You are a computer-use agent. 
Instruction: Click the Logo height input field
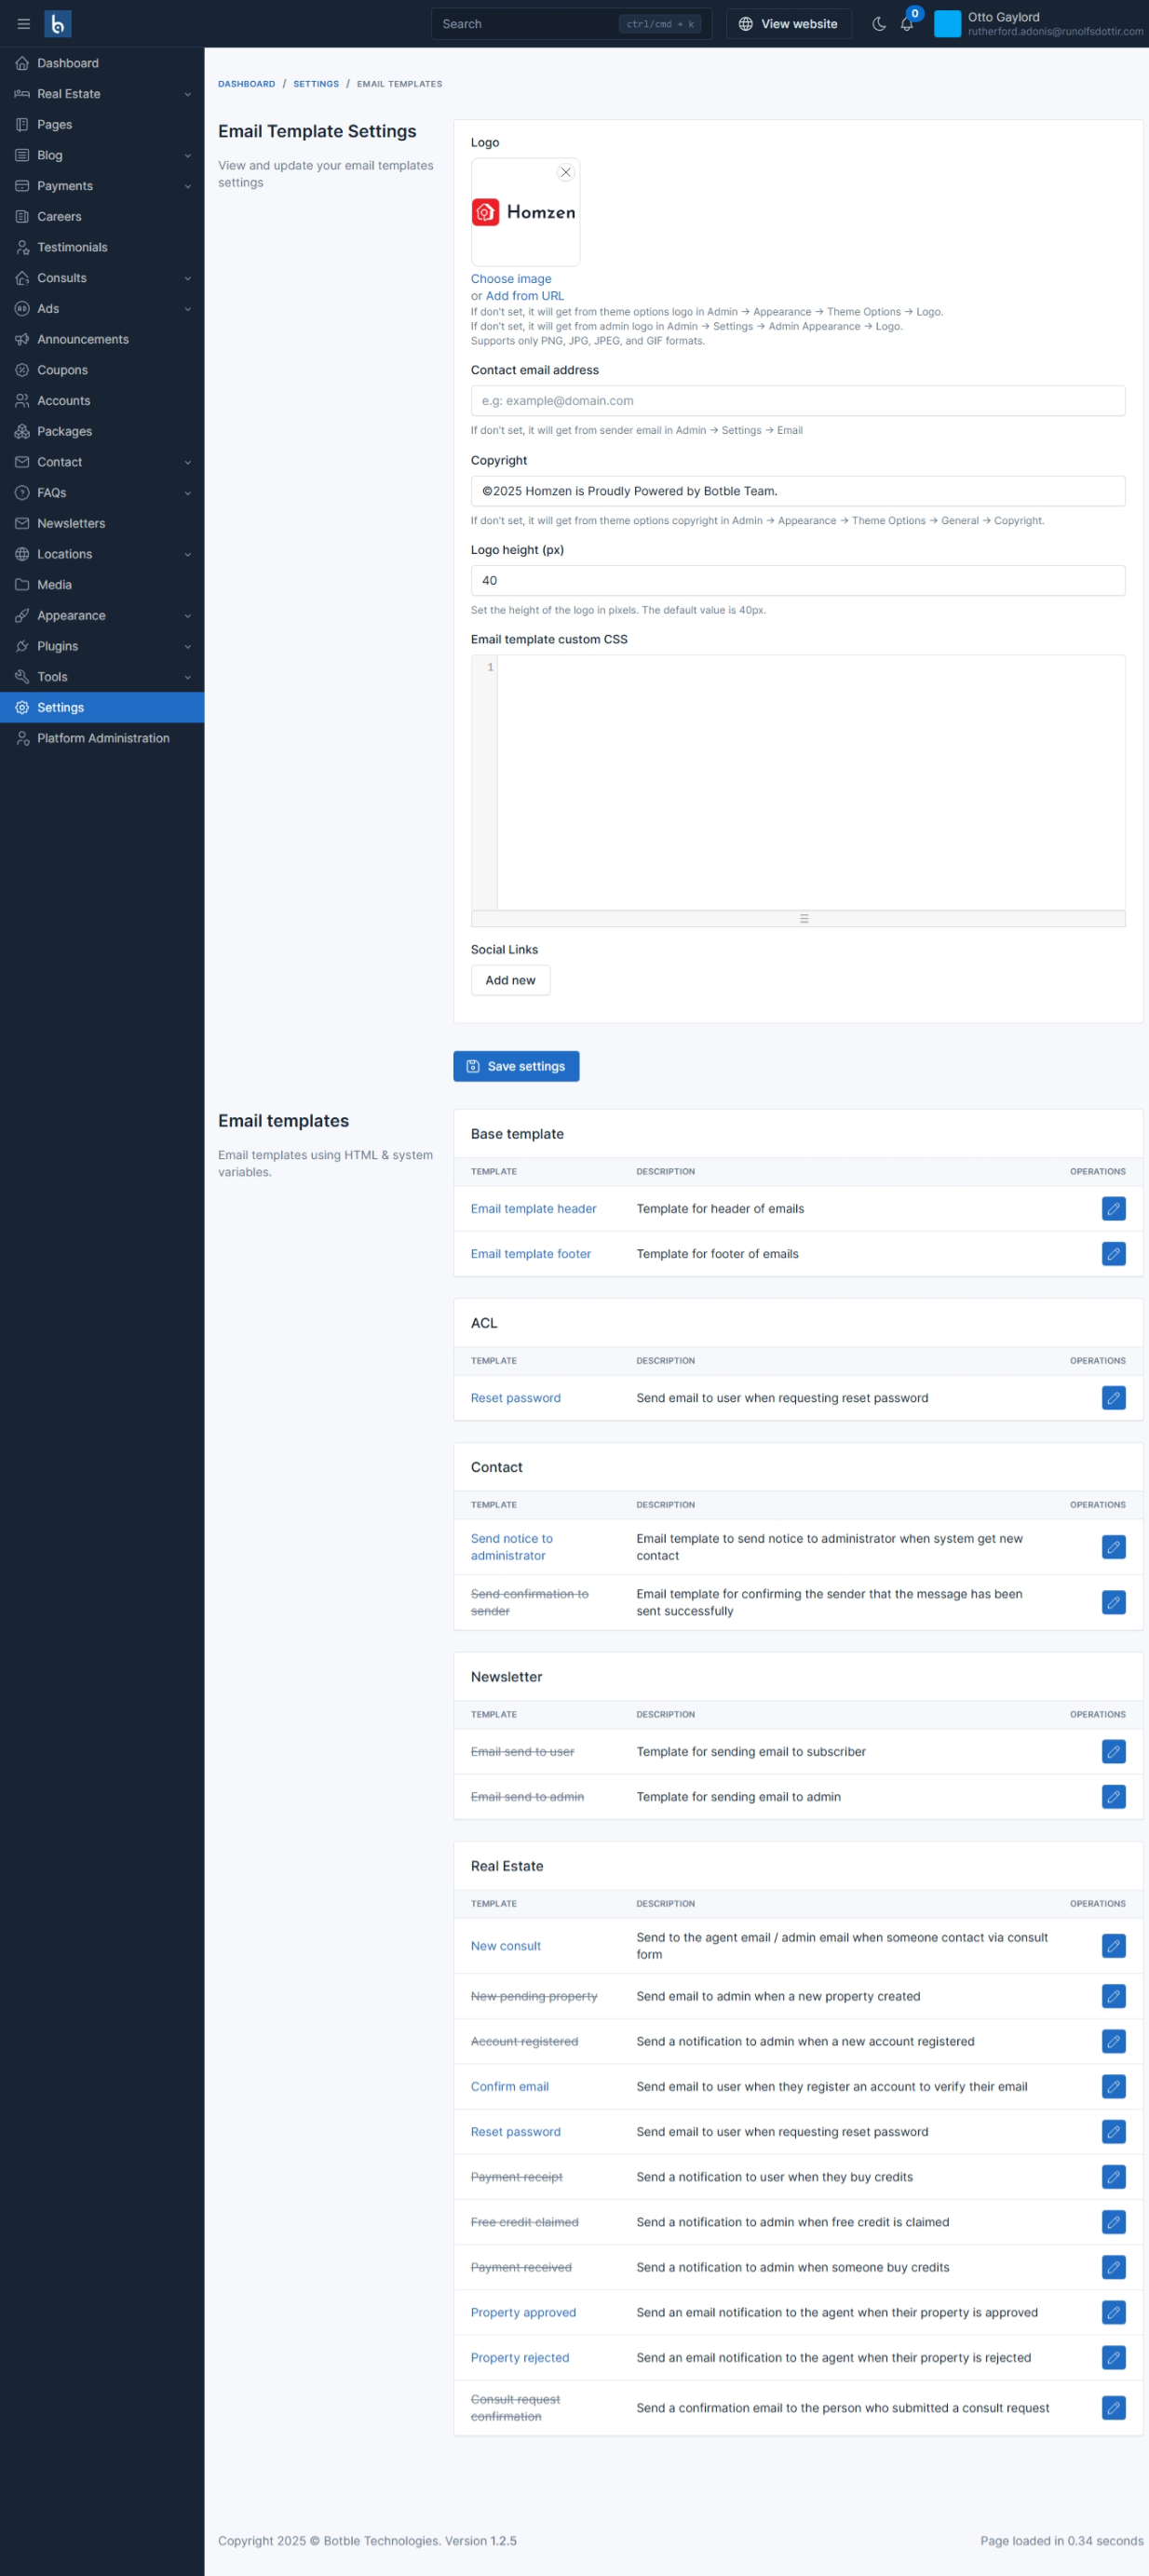pyautogui.click(x=798, y=581)
